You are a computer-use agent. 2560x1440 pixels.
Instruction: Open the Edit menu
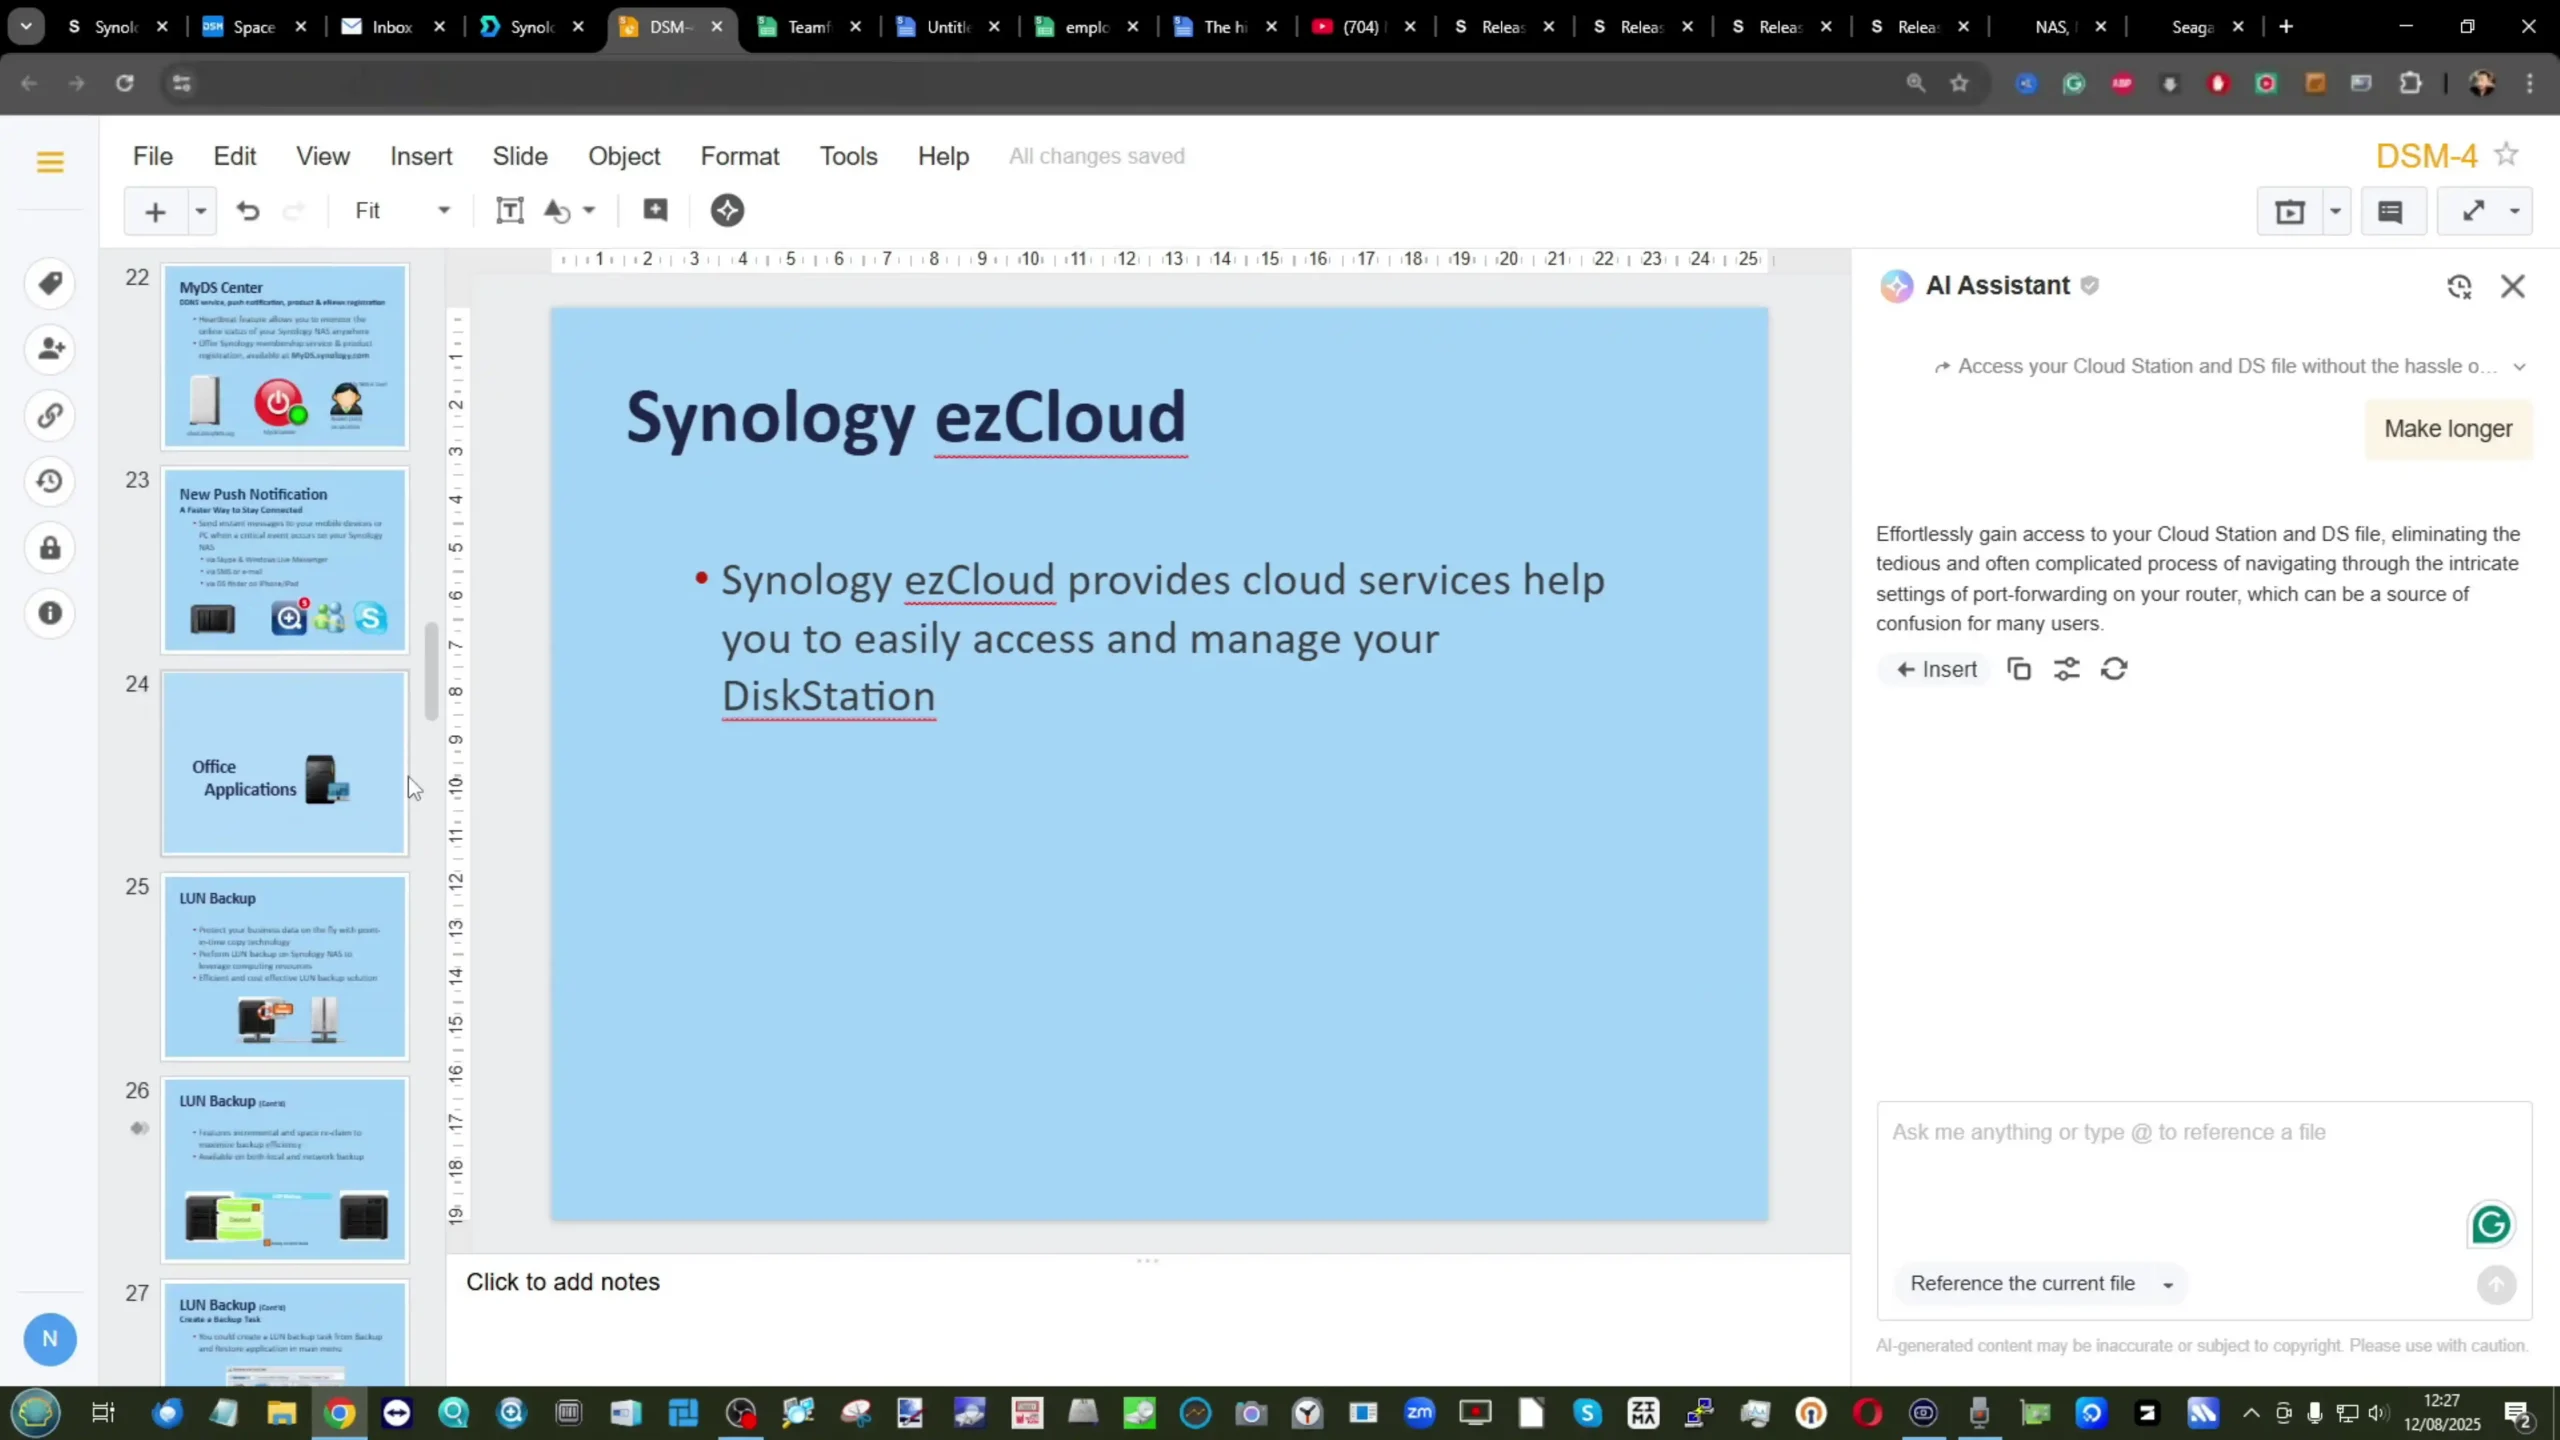[235, 156]
